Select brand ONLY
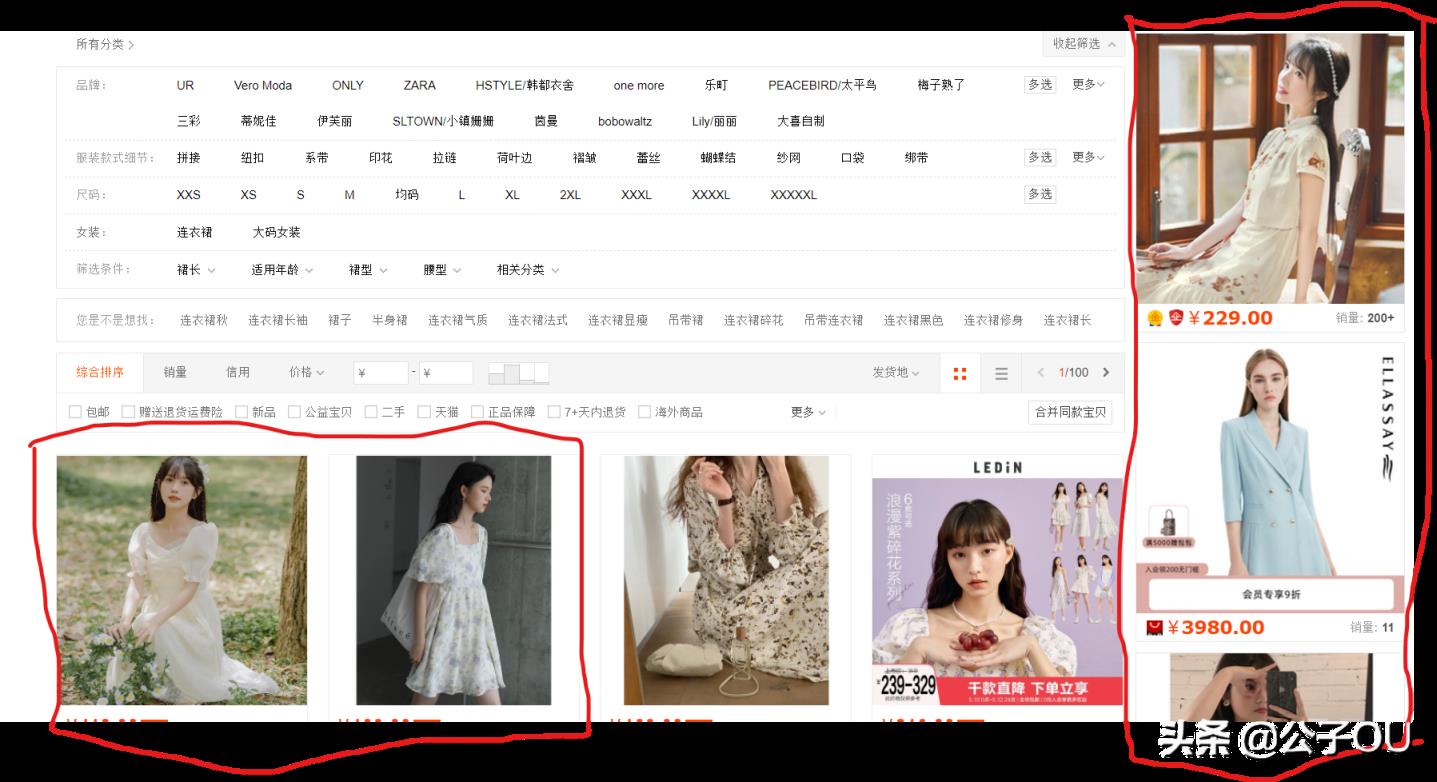The image size is (1437, 782). pyautogui.click(x=348, y=85)
